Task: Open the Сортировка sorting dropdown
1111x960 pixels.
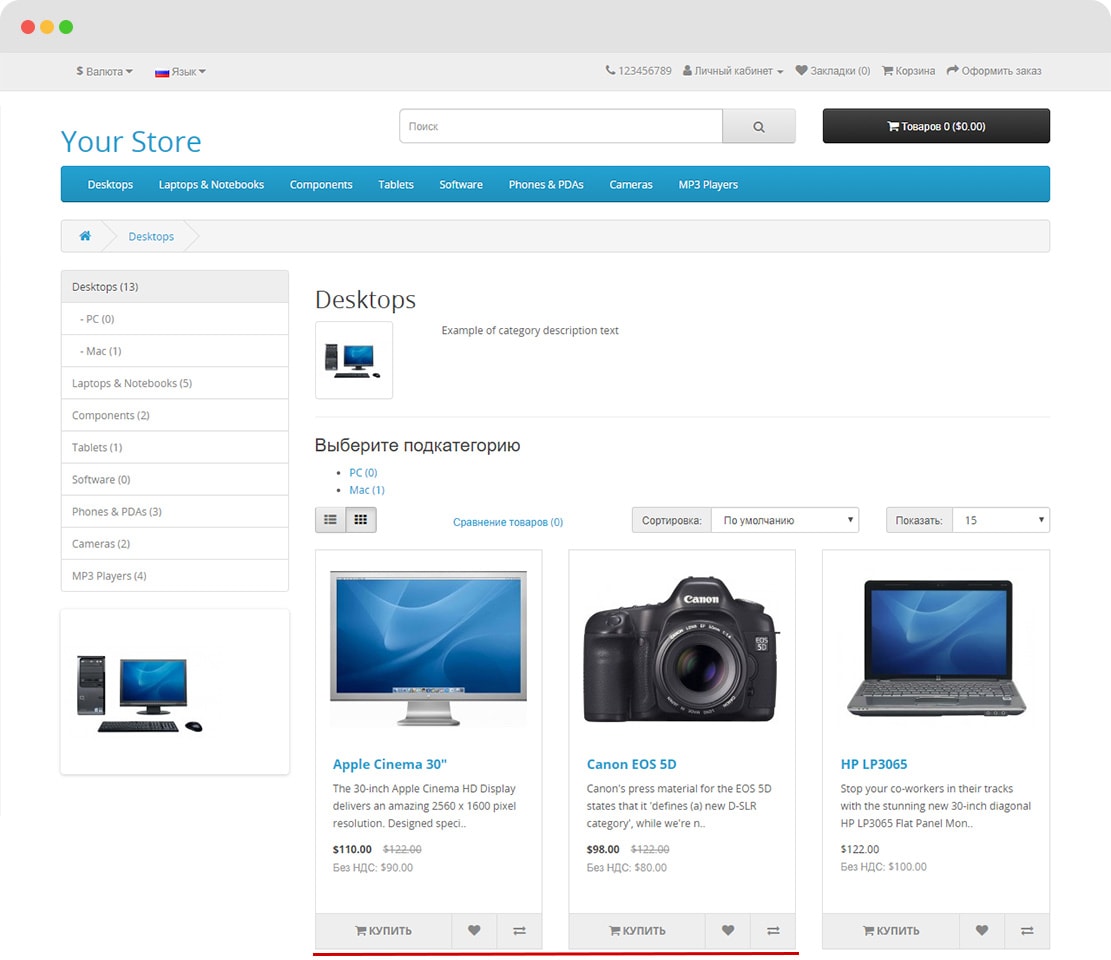Action: click(x=785, y=520)
